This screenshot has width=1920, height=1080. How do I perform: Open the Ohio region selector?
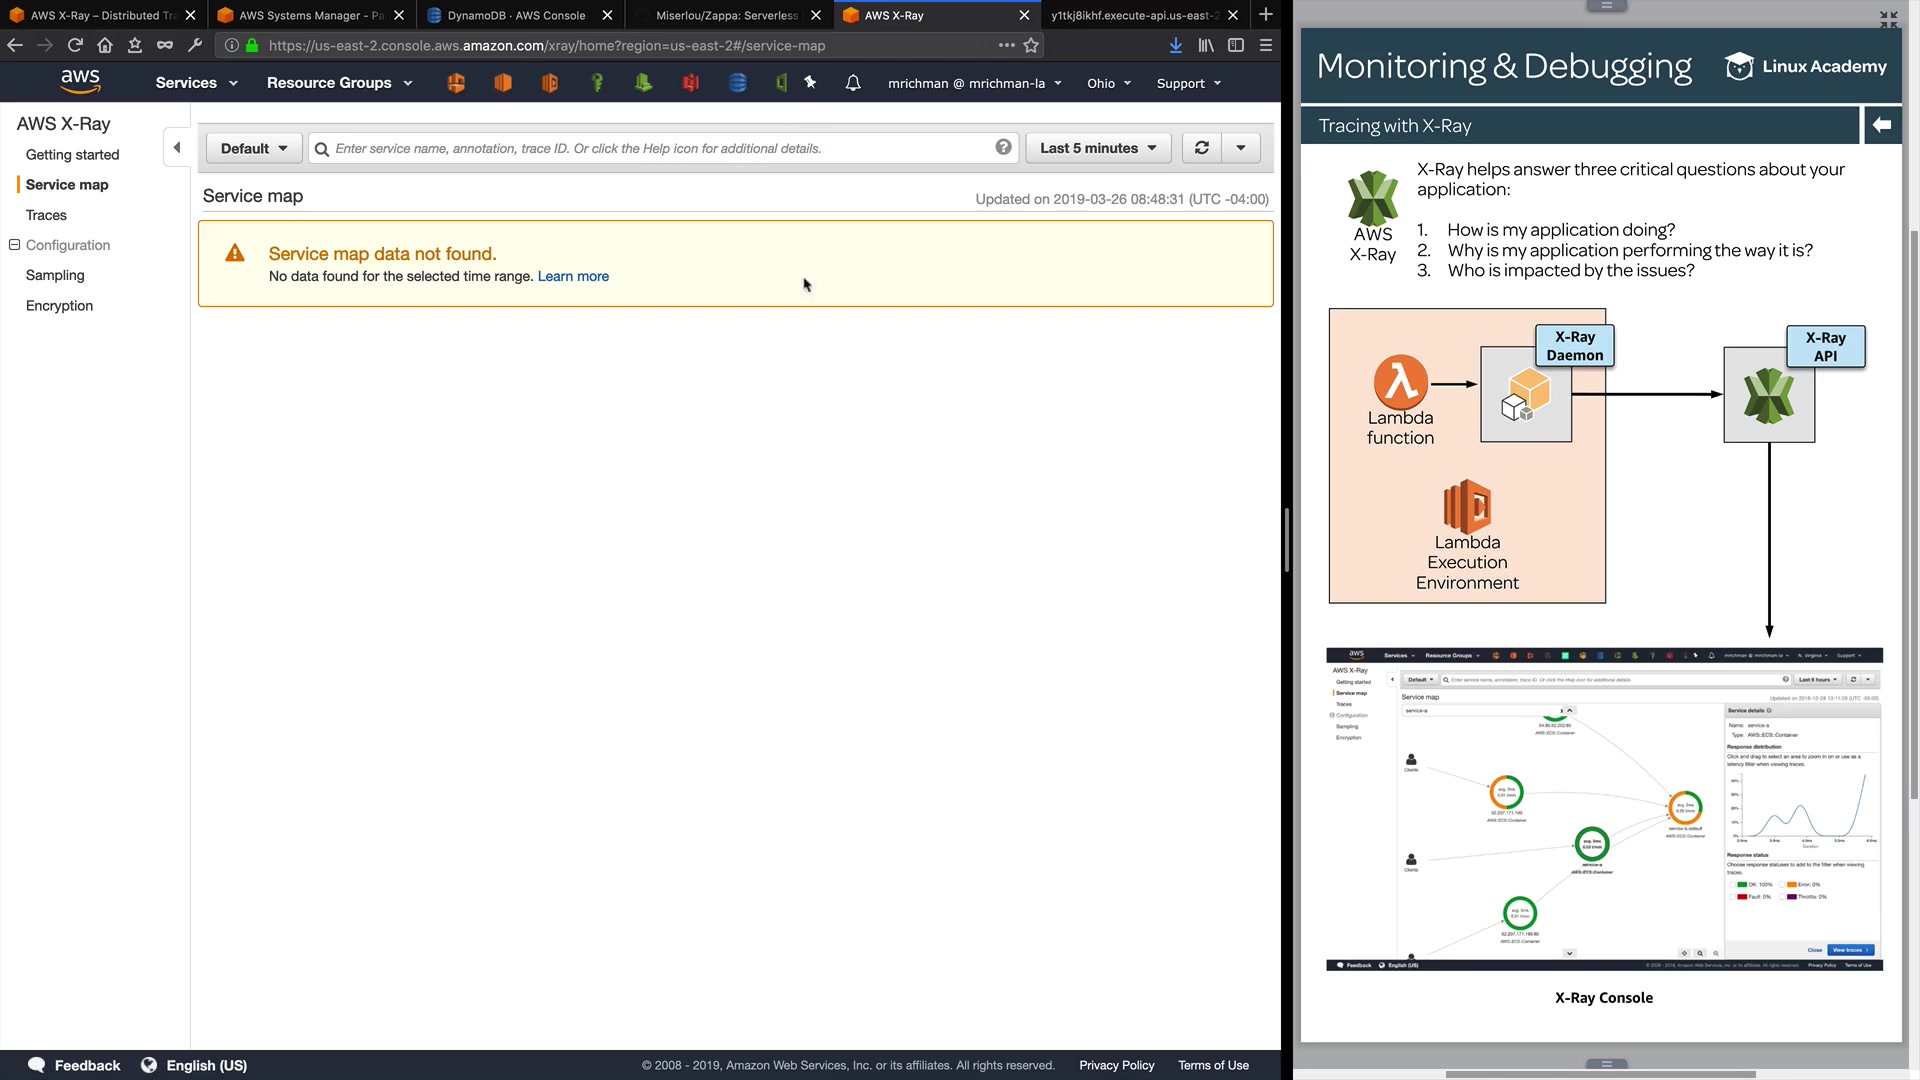tap(1109, 83)
